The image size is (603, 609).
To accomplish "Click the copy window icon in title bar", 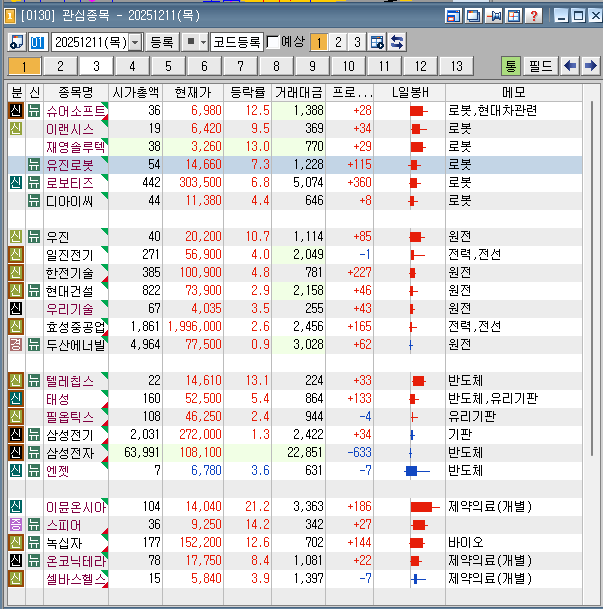I will [473, 16].
